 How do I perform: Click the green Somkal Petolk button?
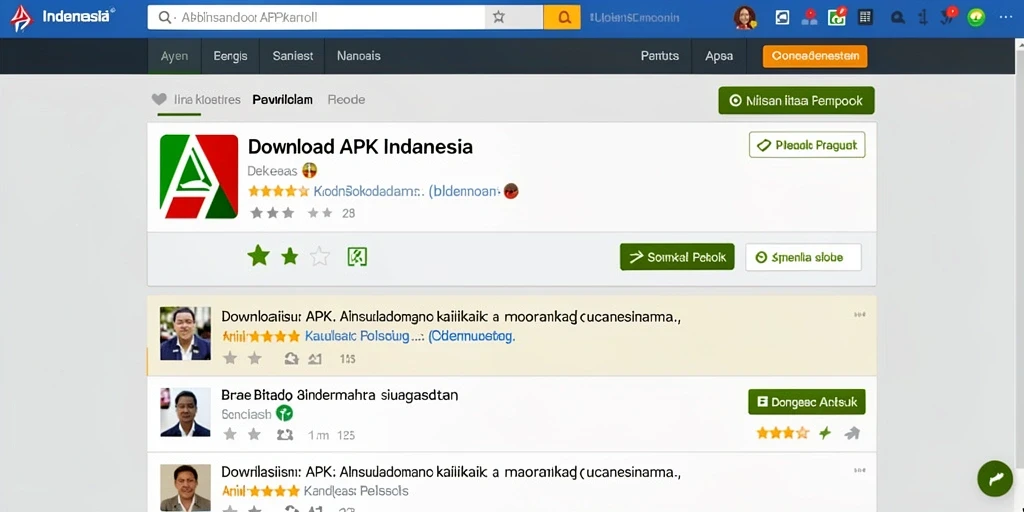coord(677,257)
